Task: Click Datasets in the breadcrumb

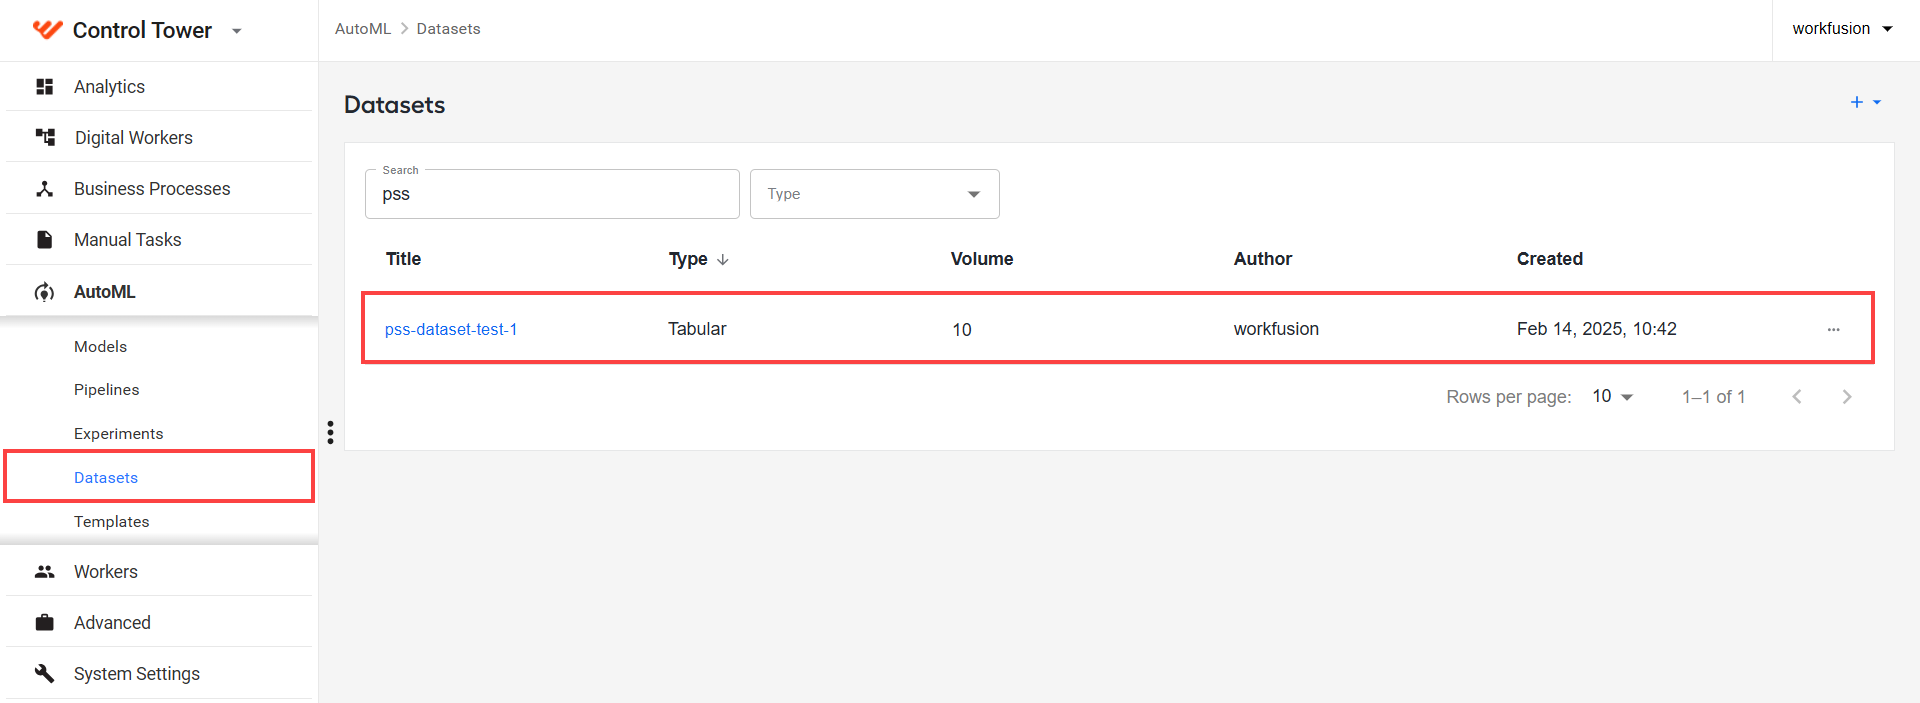Action: click(x=448, y=29)
